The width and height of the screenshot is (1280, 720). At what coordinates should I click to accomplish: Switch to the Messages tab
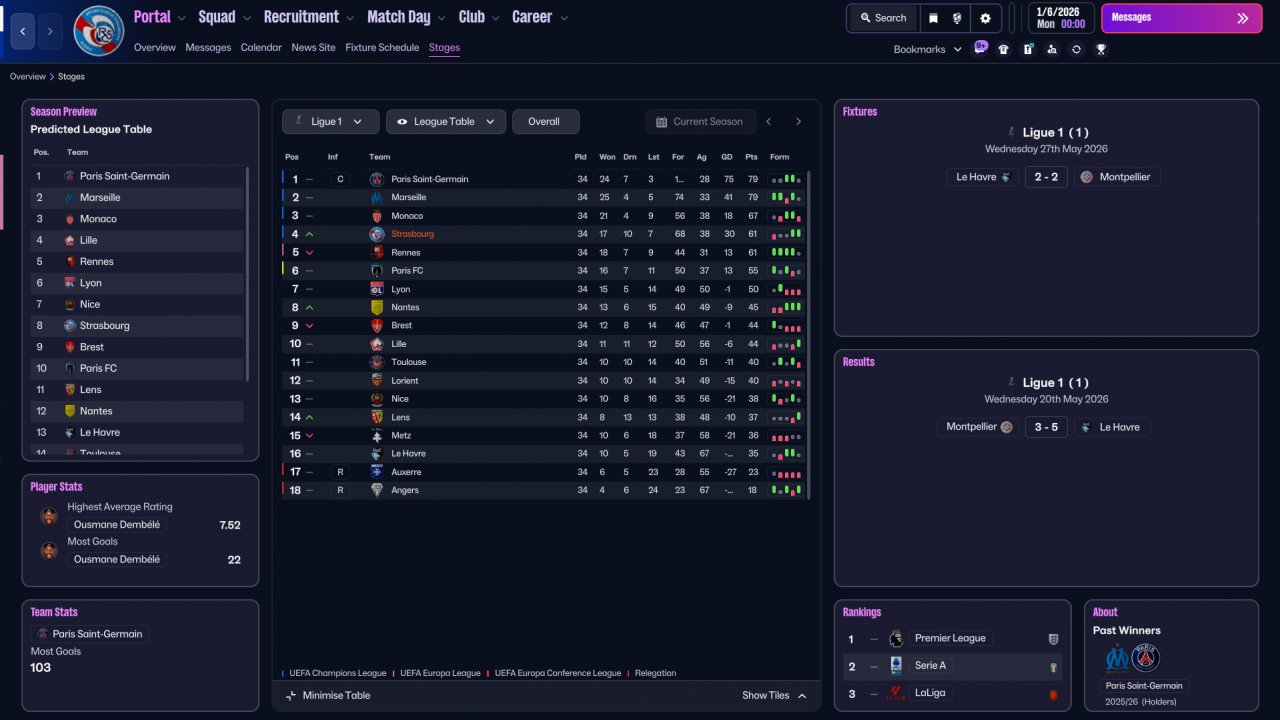point(208,47)
